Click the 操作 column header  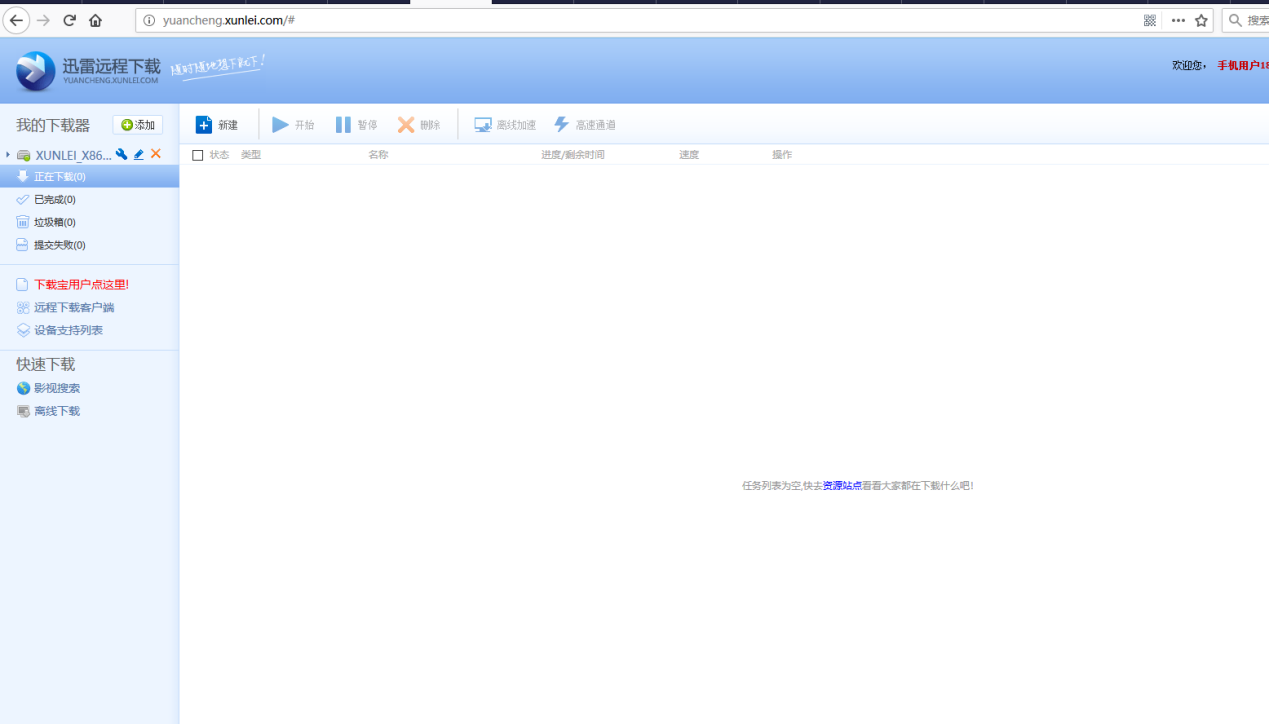pos(782,155)
